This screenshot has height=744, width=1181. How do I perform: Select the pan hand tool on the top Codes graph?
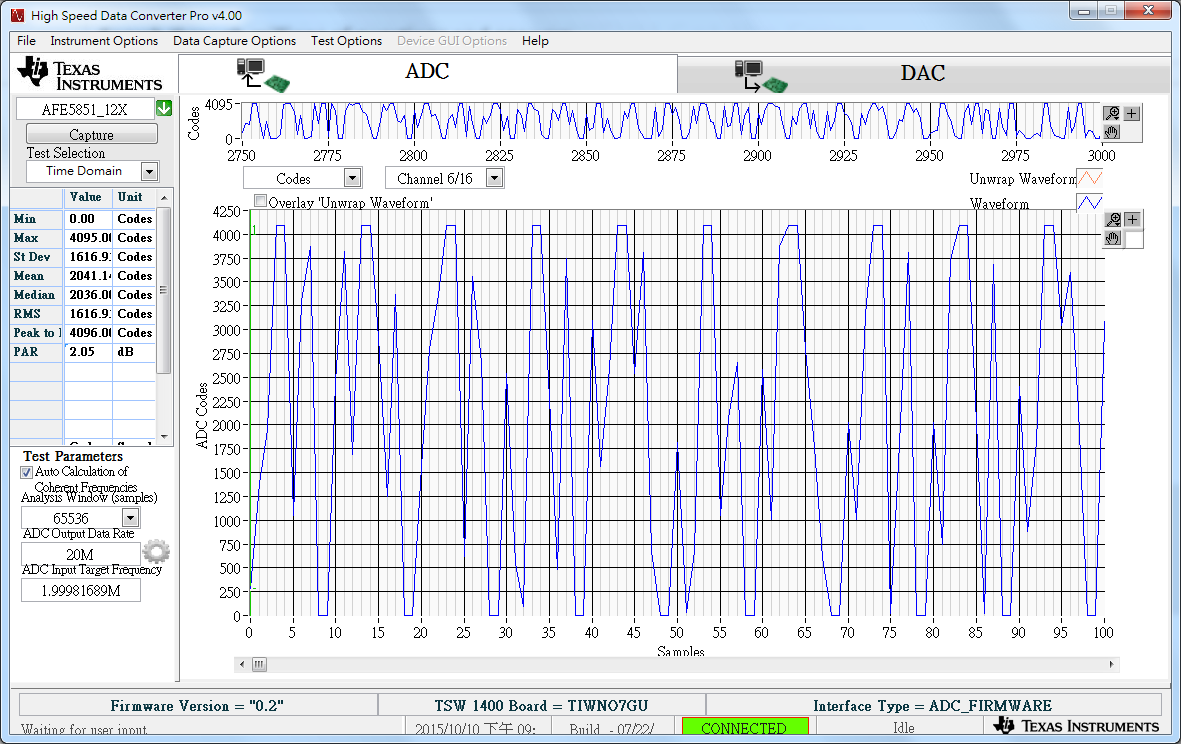click(1112, 132)
